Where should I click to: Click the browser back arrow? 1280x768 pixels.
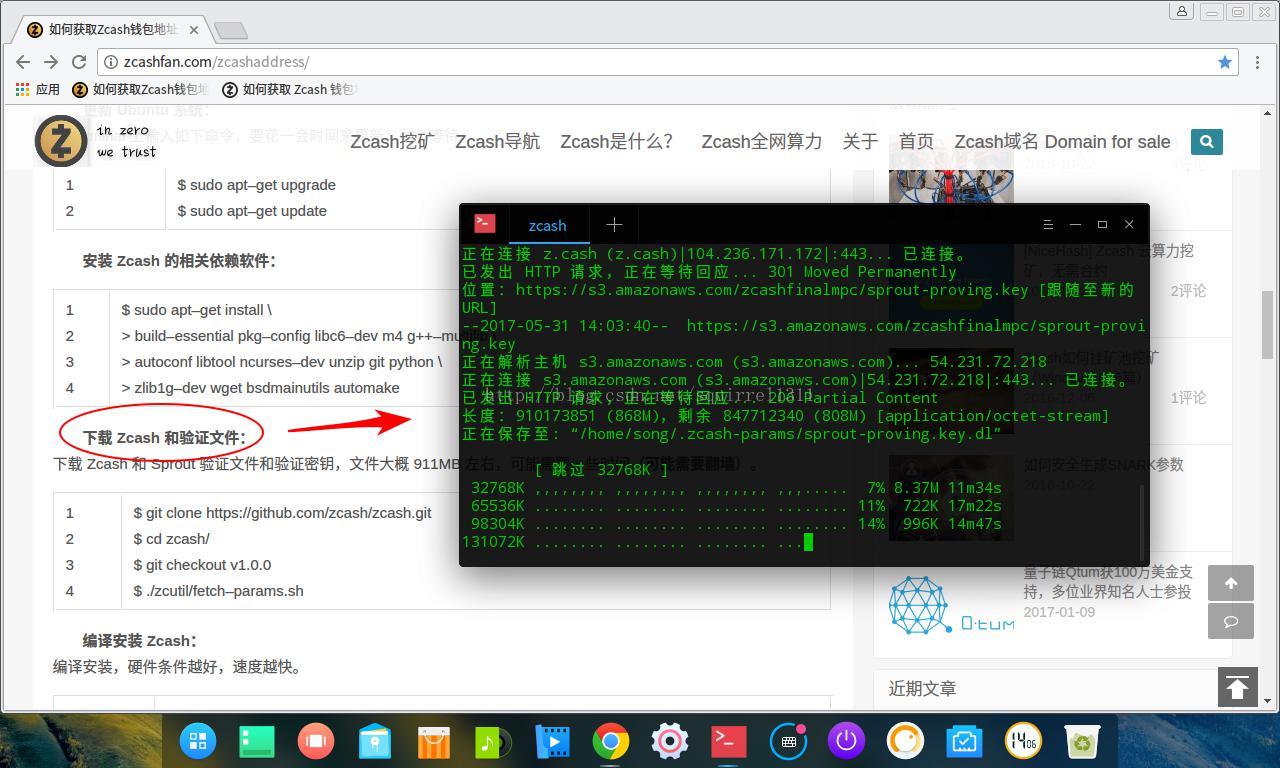click(x=23, y=61)
